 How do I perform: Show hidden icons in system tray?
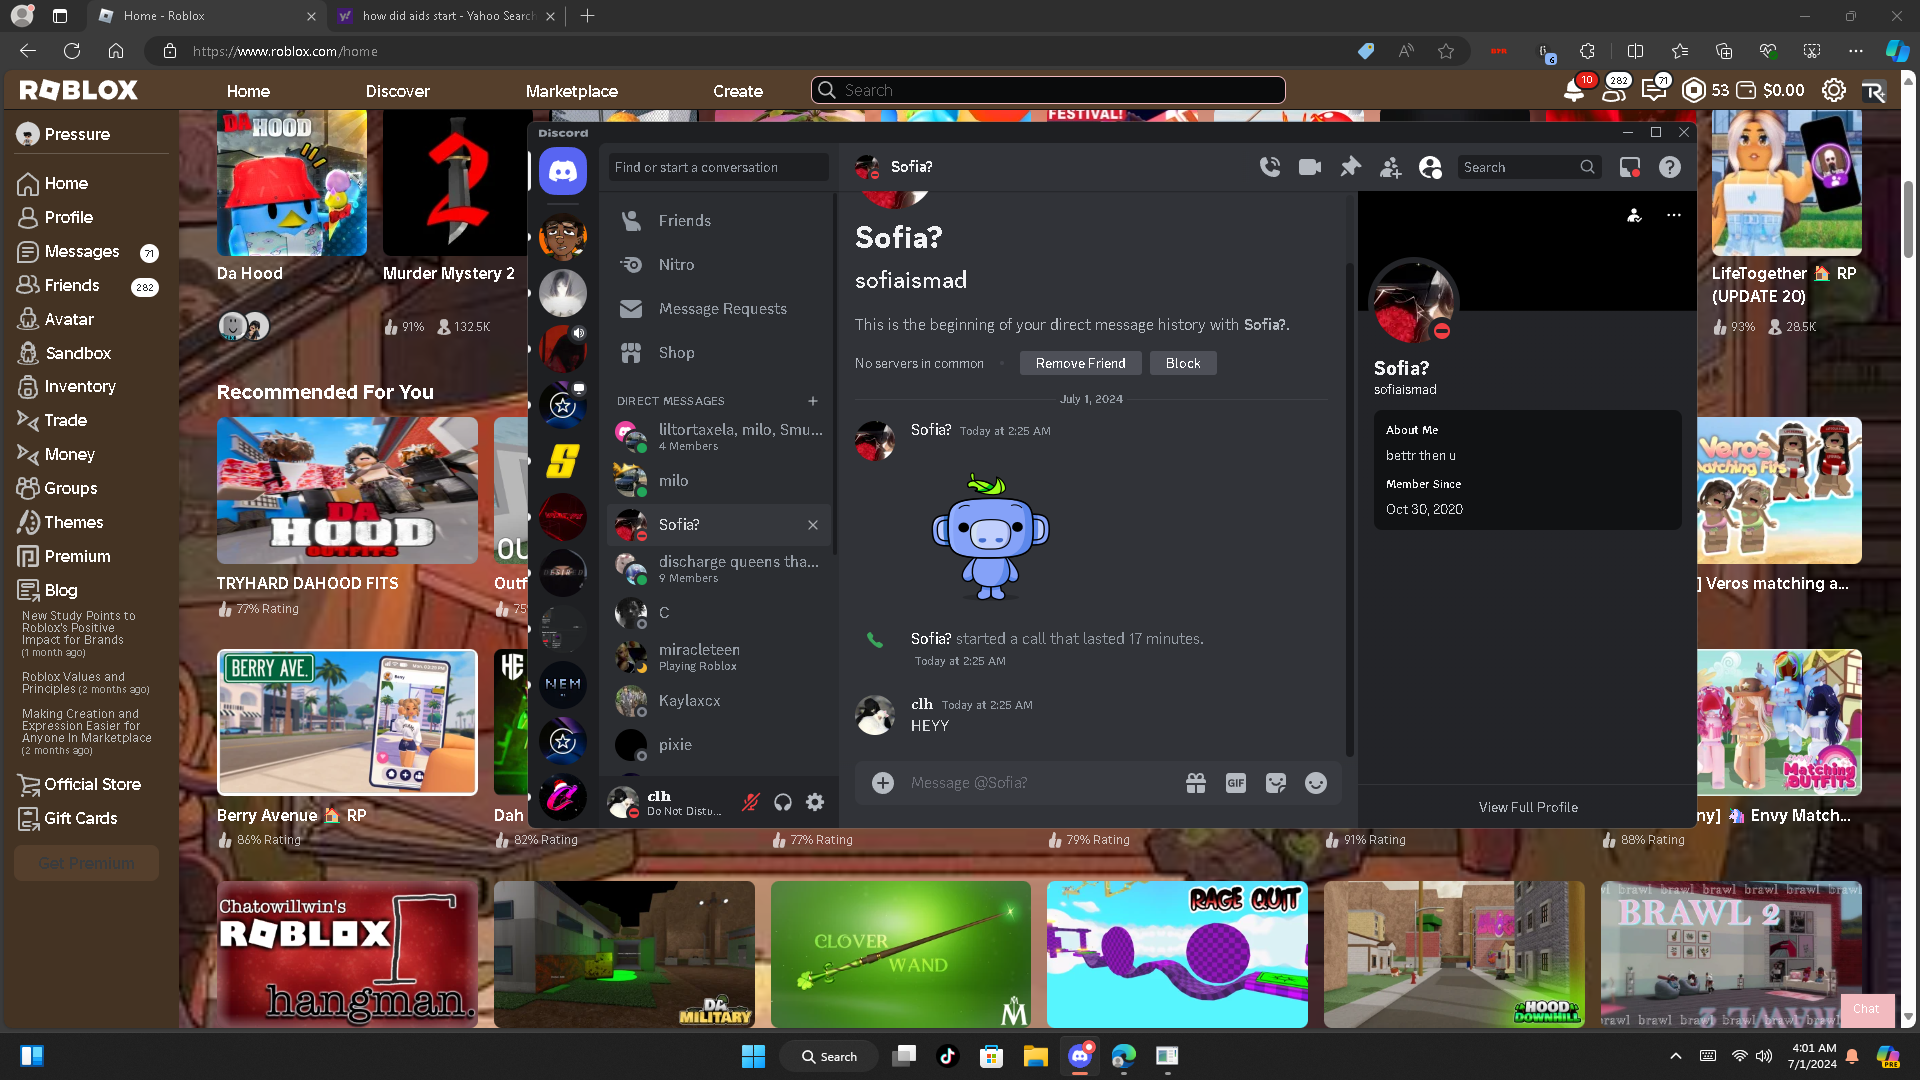pyautogui.click(x=1676, y=1056)
